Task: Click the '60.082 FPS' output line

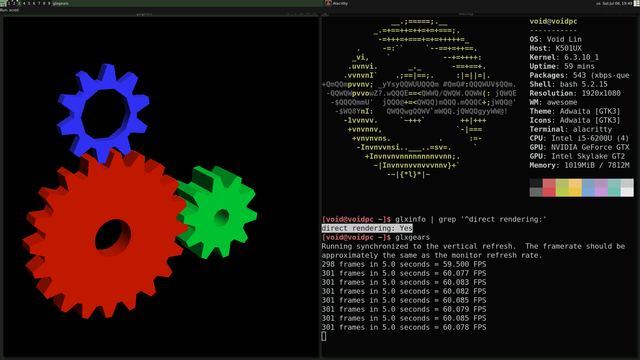Action: click(404, 291)
